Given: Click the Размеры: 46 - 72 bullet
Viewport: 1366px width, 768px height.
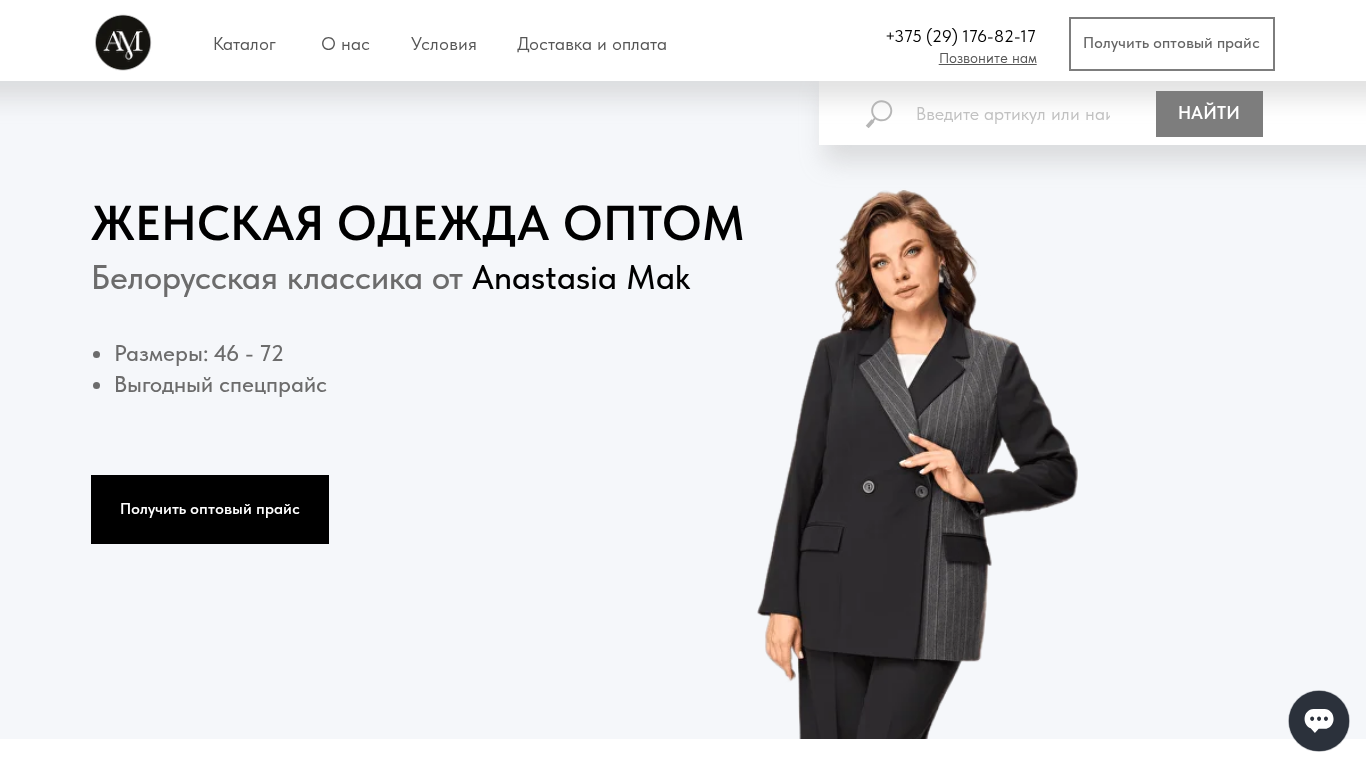Looking at the screenshot, I should point(199,354).
